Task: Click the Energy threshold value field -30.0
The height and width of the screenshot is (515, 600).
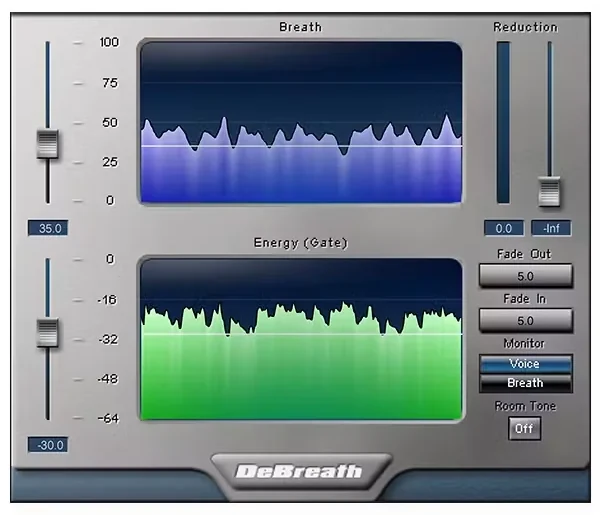Action: pos(48,445)
